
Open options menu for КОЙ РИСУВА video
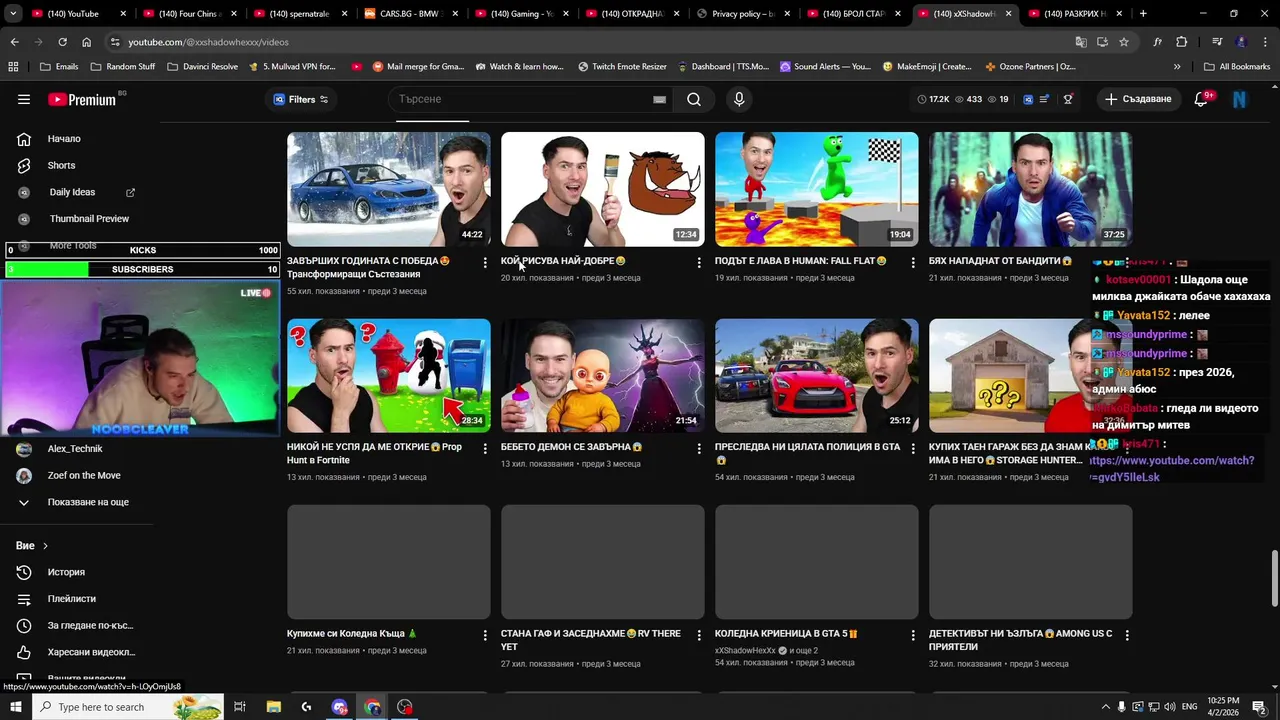699,262
